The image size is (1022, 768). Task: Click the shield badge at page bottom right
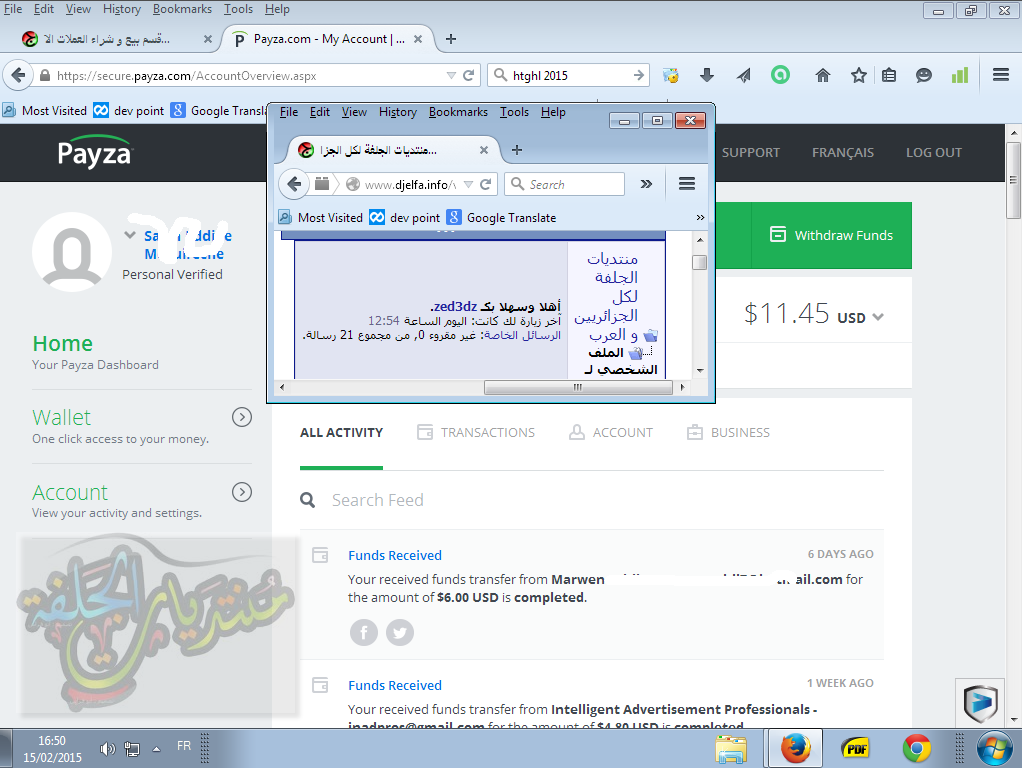coord(980,703)
